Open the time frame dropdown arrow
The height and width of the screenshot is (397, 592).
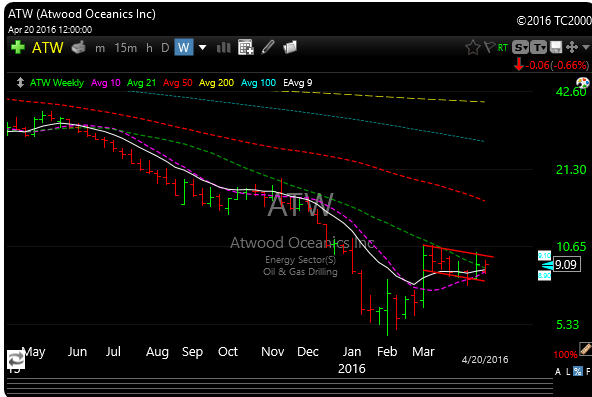click(x=202, y=48)
